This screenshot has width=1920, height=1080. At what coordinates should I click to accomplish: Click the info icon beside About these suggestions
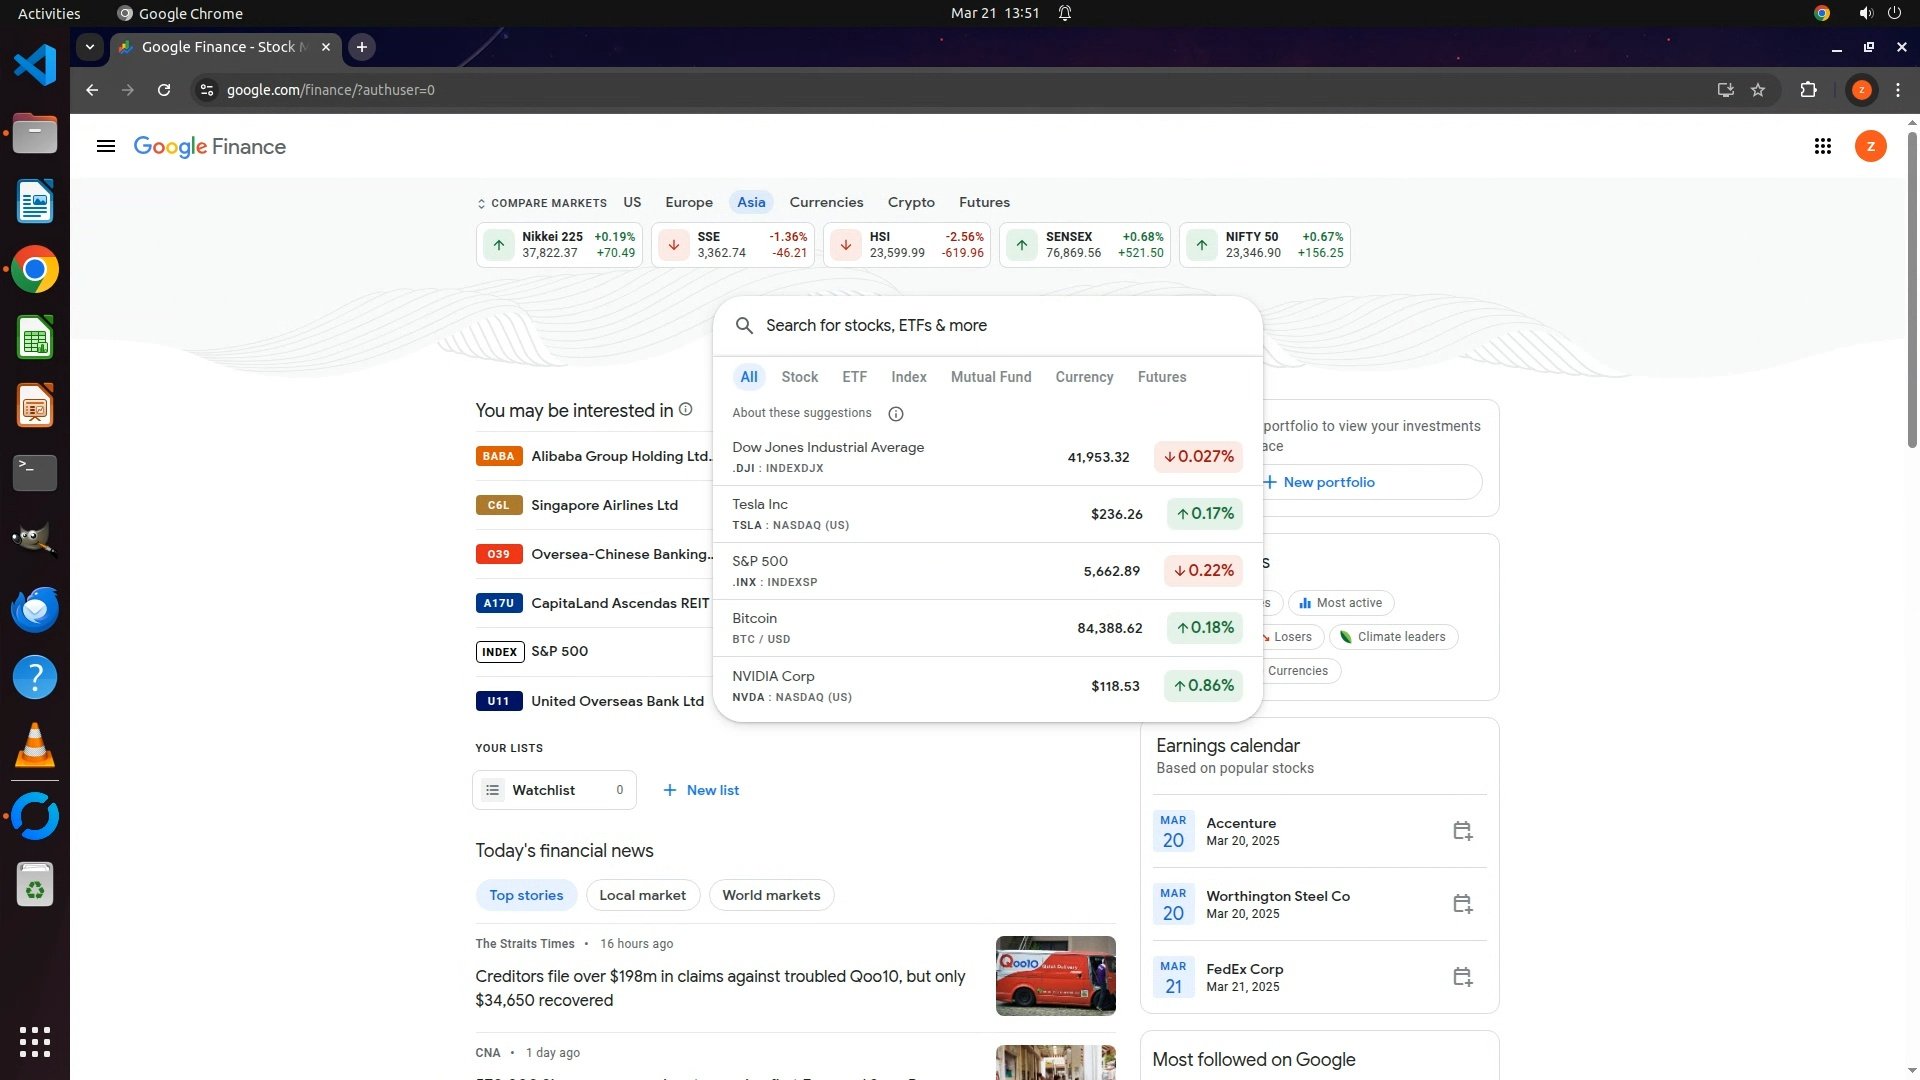(x=896, y=414)
